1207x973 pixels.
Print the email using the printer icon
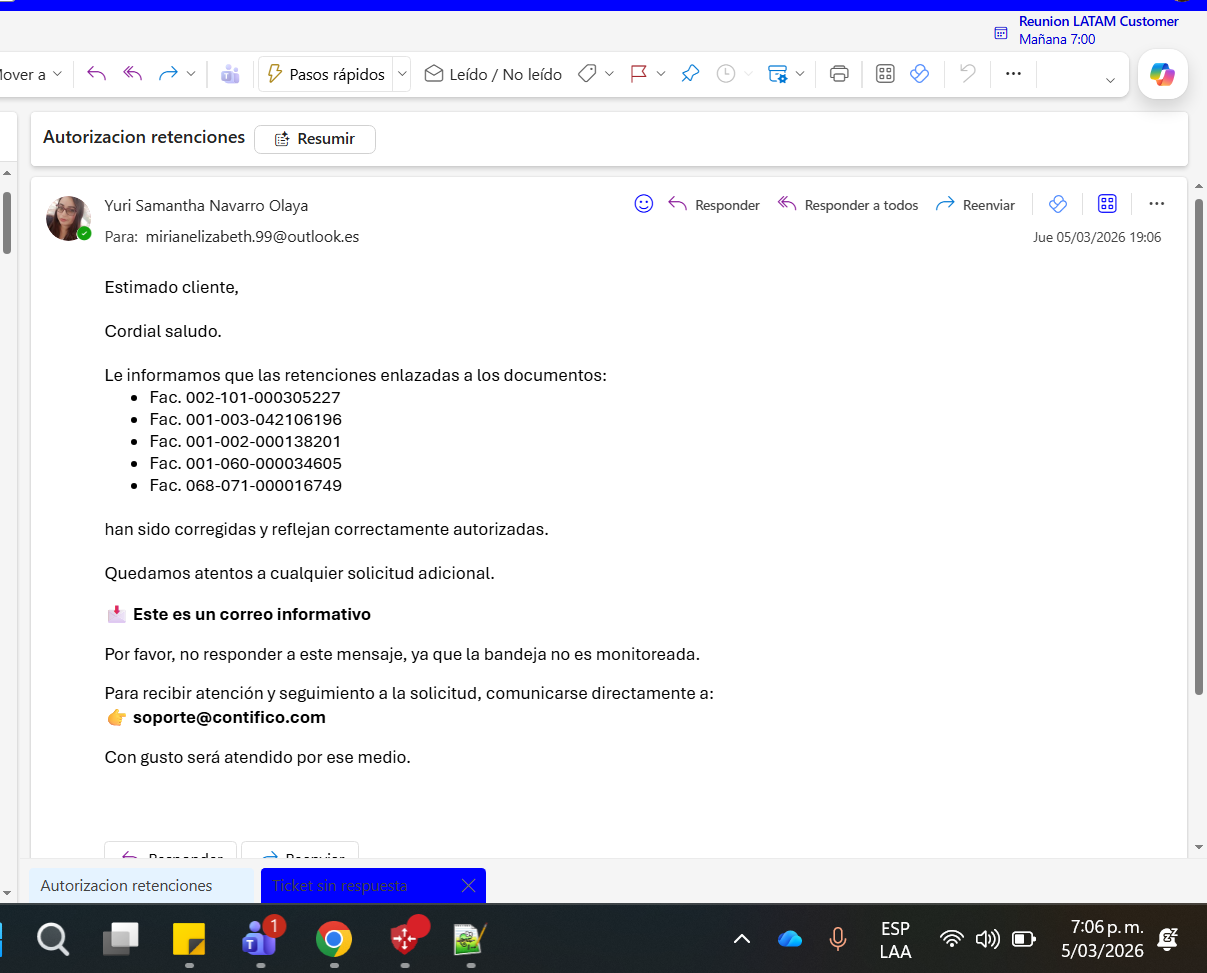coord(840,74)
